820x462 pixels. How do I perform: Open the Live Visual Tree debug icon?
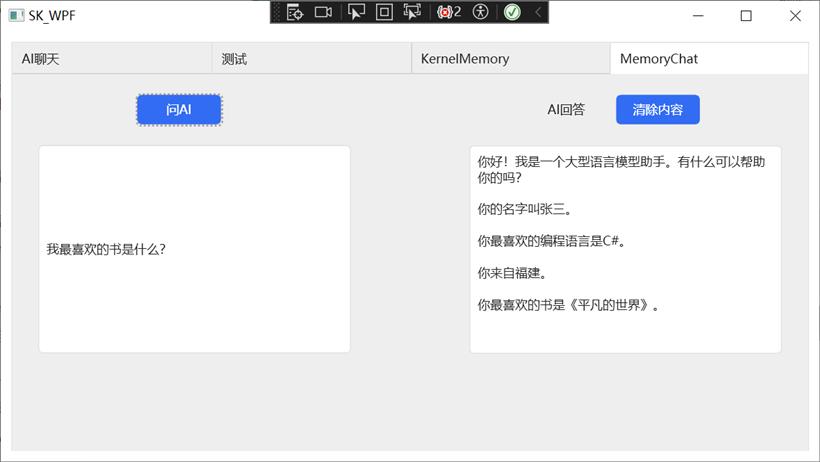tap(295, 12)
